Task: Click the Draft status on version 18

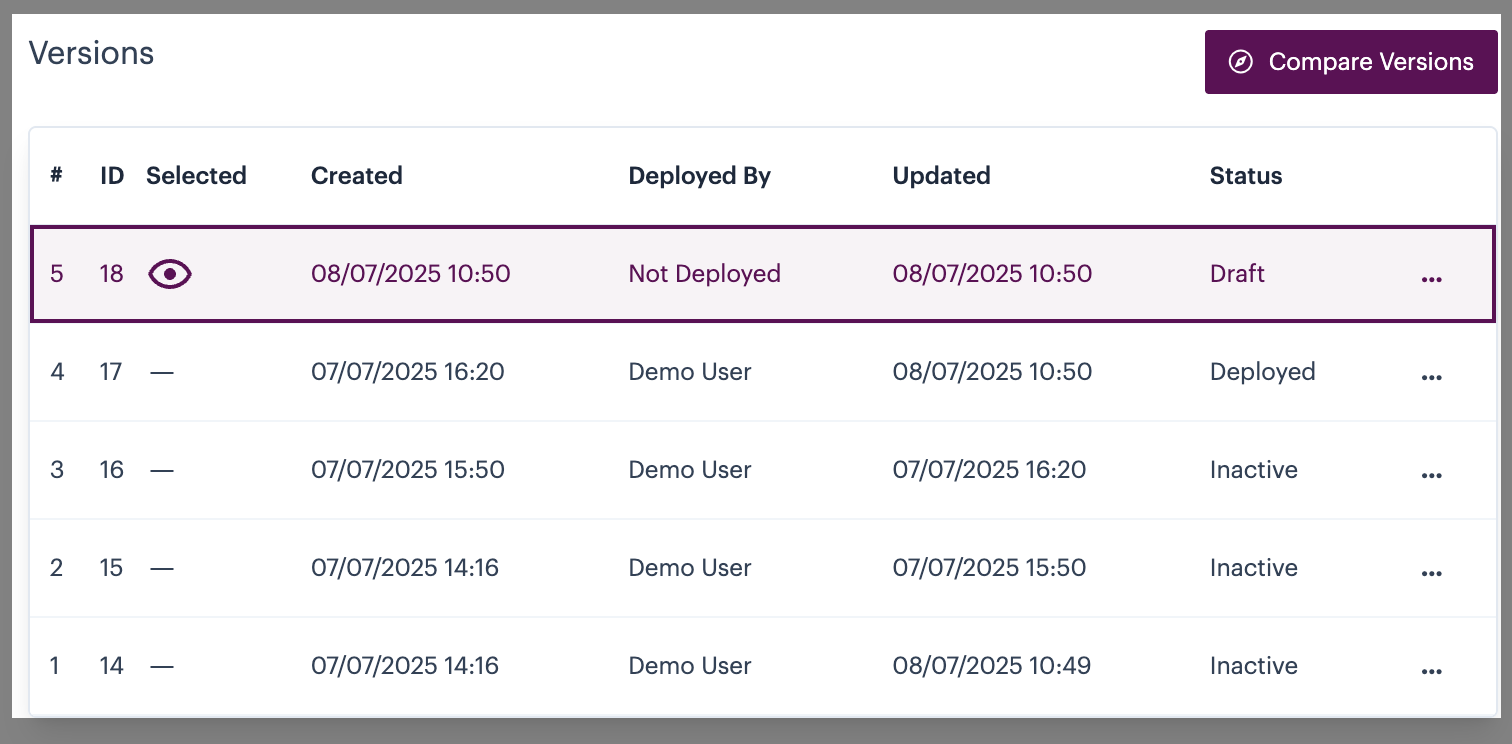Action: (1237, 274)
